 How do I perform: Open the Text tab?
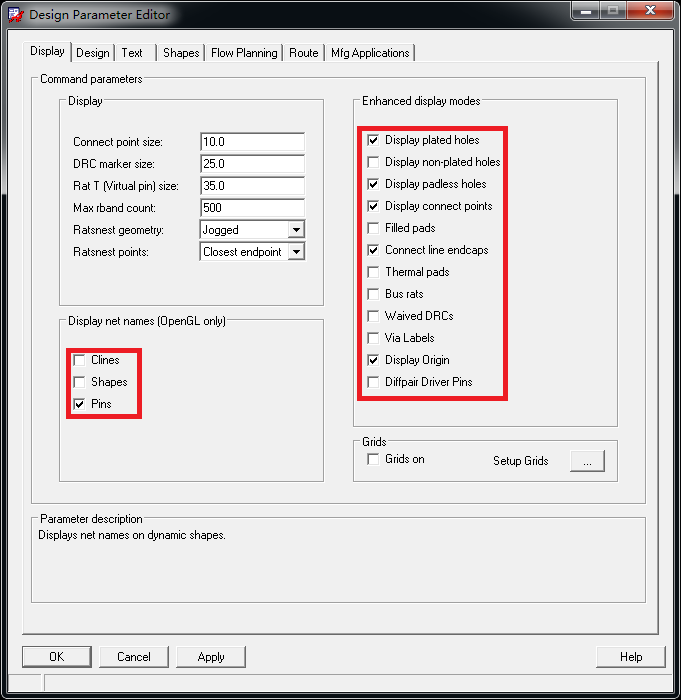pyautogui.click(x=132, y=53)
